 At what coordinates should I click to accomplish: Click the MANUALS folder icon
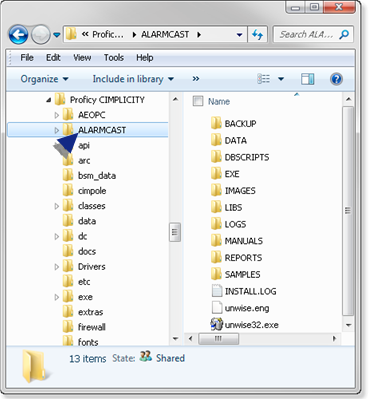tap(216, 241)
